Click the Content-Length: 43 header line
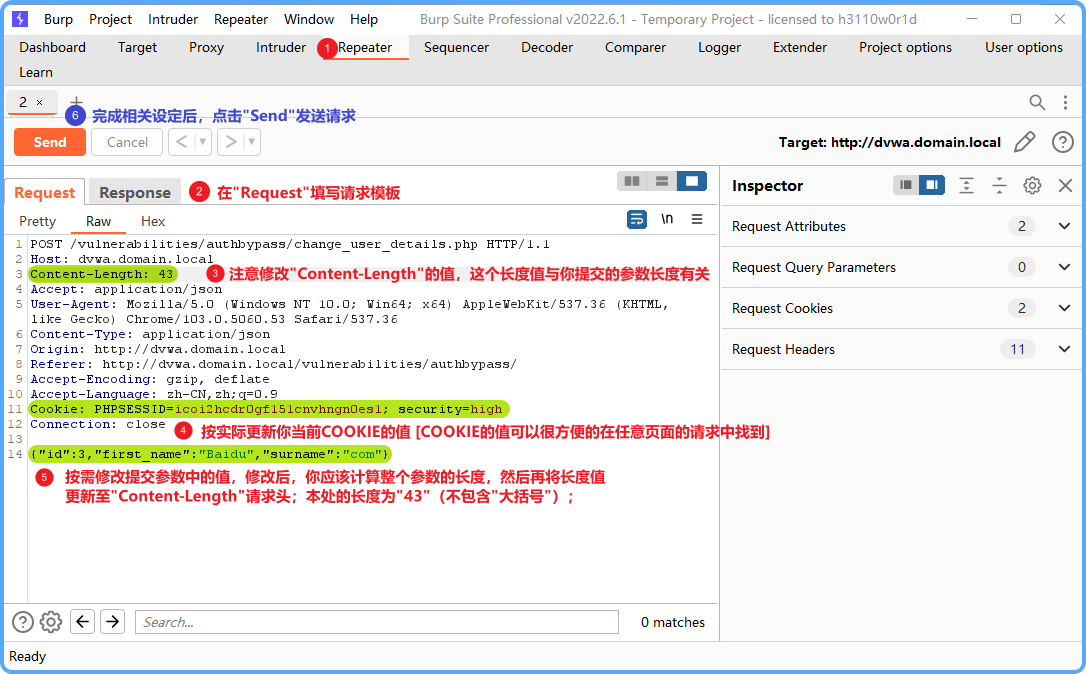The image size is (1086, 674). pos(102,274)
